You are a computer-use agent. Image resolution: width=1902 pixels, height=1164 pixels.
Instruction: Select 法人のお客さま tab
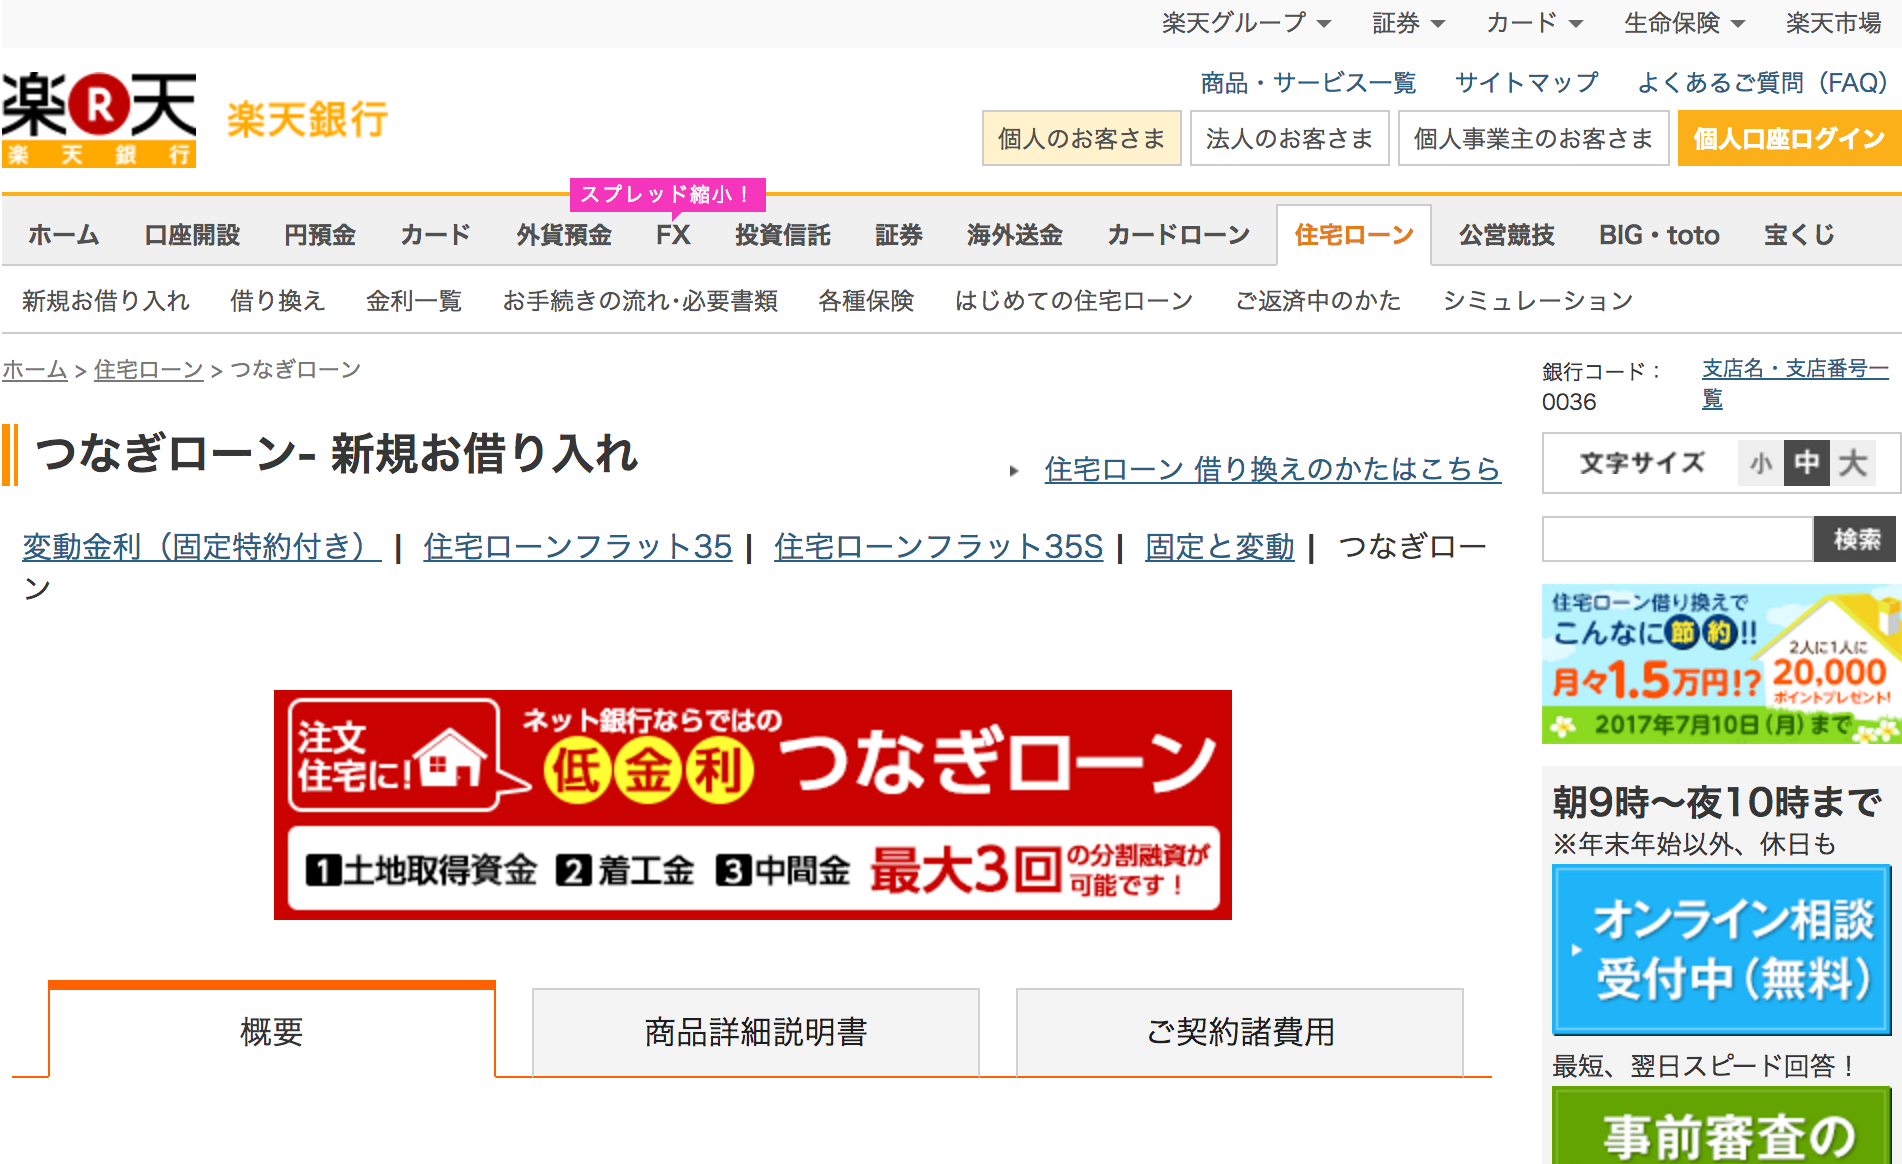coord(1290,138)
